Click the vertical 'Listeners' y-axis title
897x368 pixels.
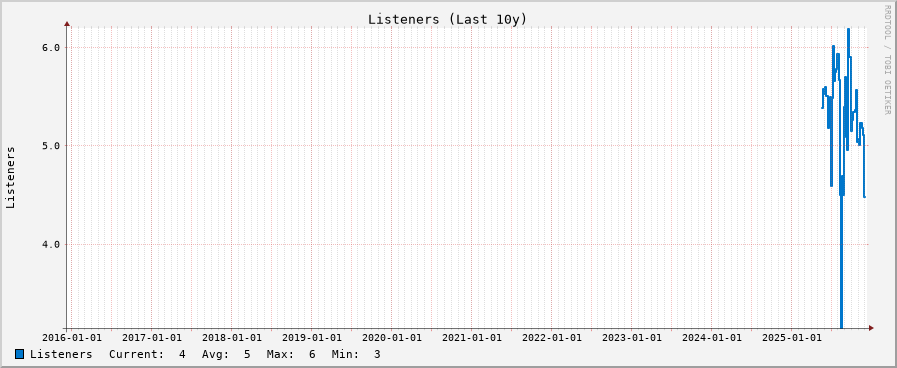pyautogui.click(x=10, y=177)
